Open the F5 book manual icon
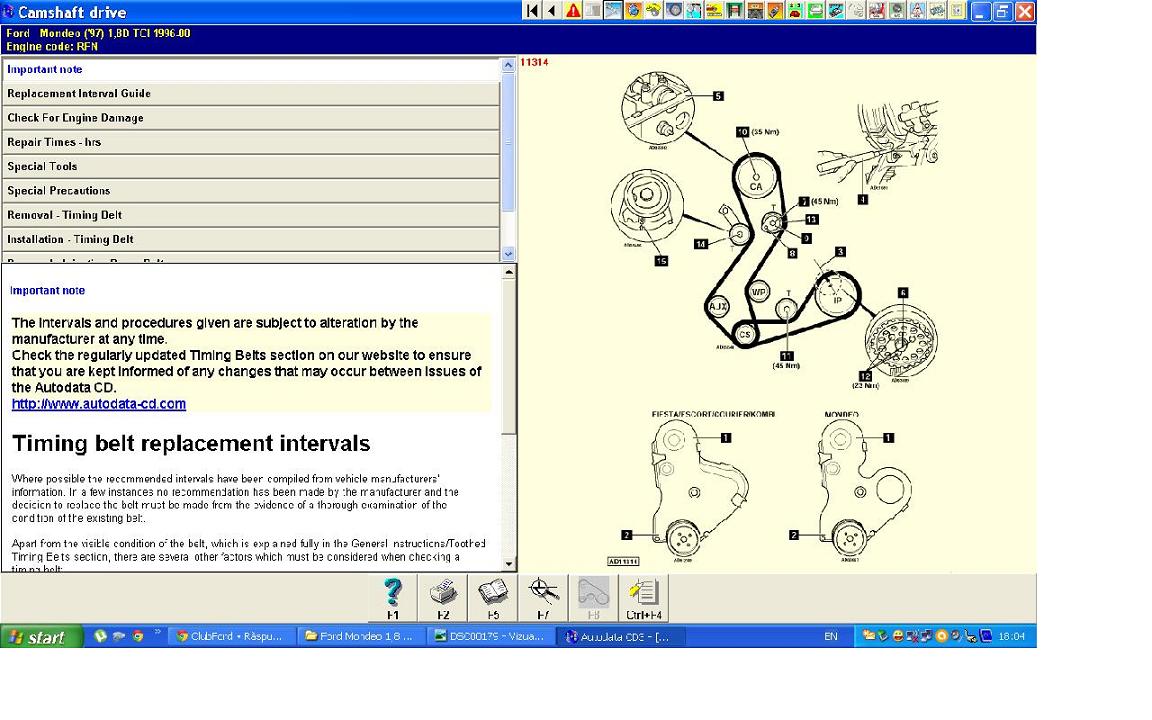 coord(493,598)
